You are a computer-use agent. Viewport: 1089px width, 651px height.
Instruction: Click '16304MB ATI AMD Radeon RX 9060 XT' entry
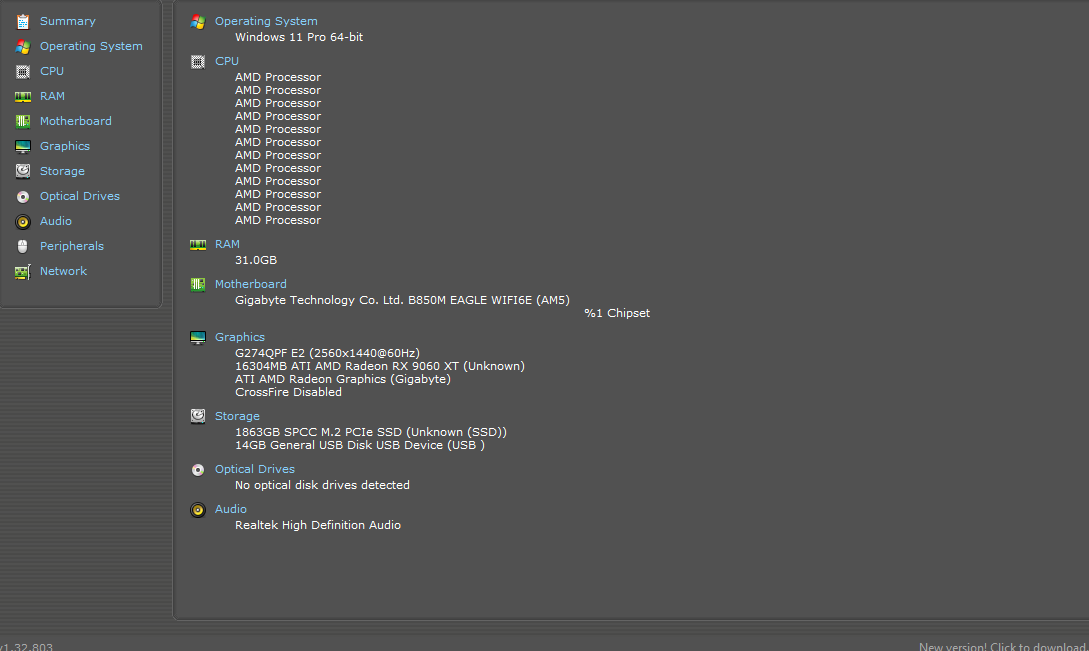[x=380, y=366]
